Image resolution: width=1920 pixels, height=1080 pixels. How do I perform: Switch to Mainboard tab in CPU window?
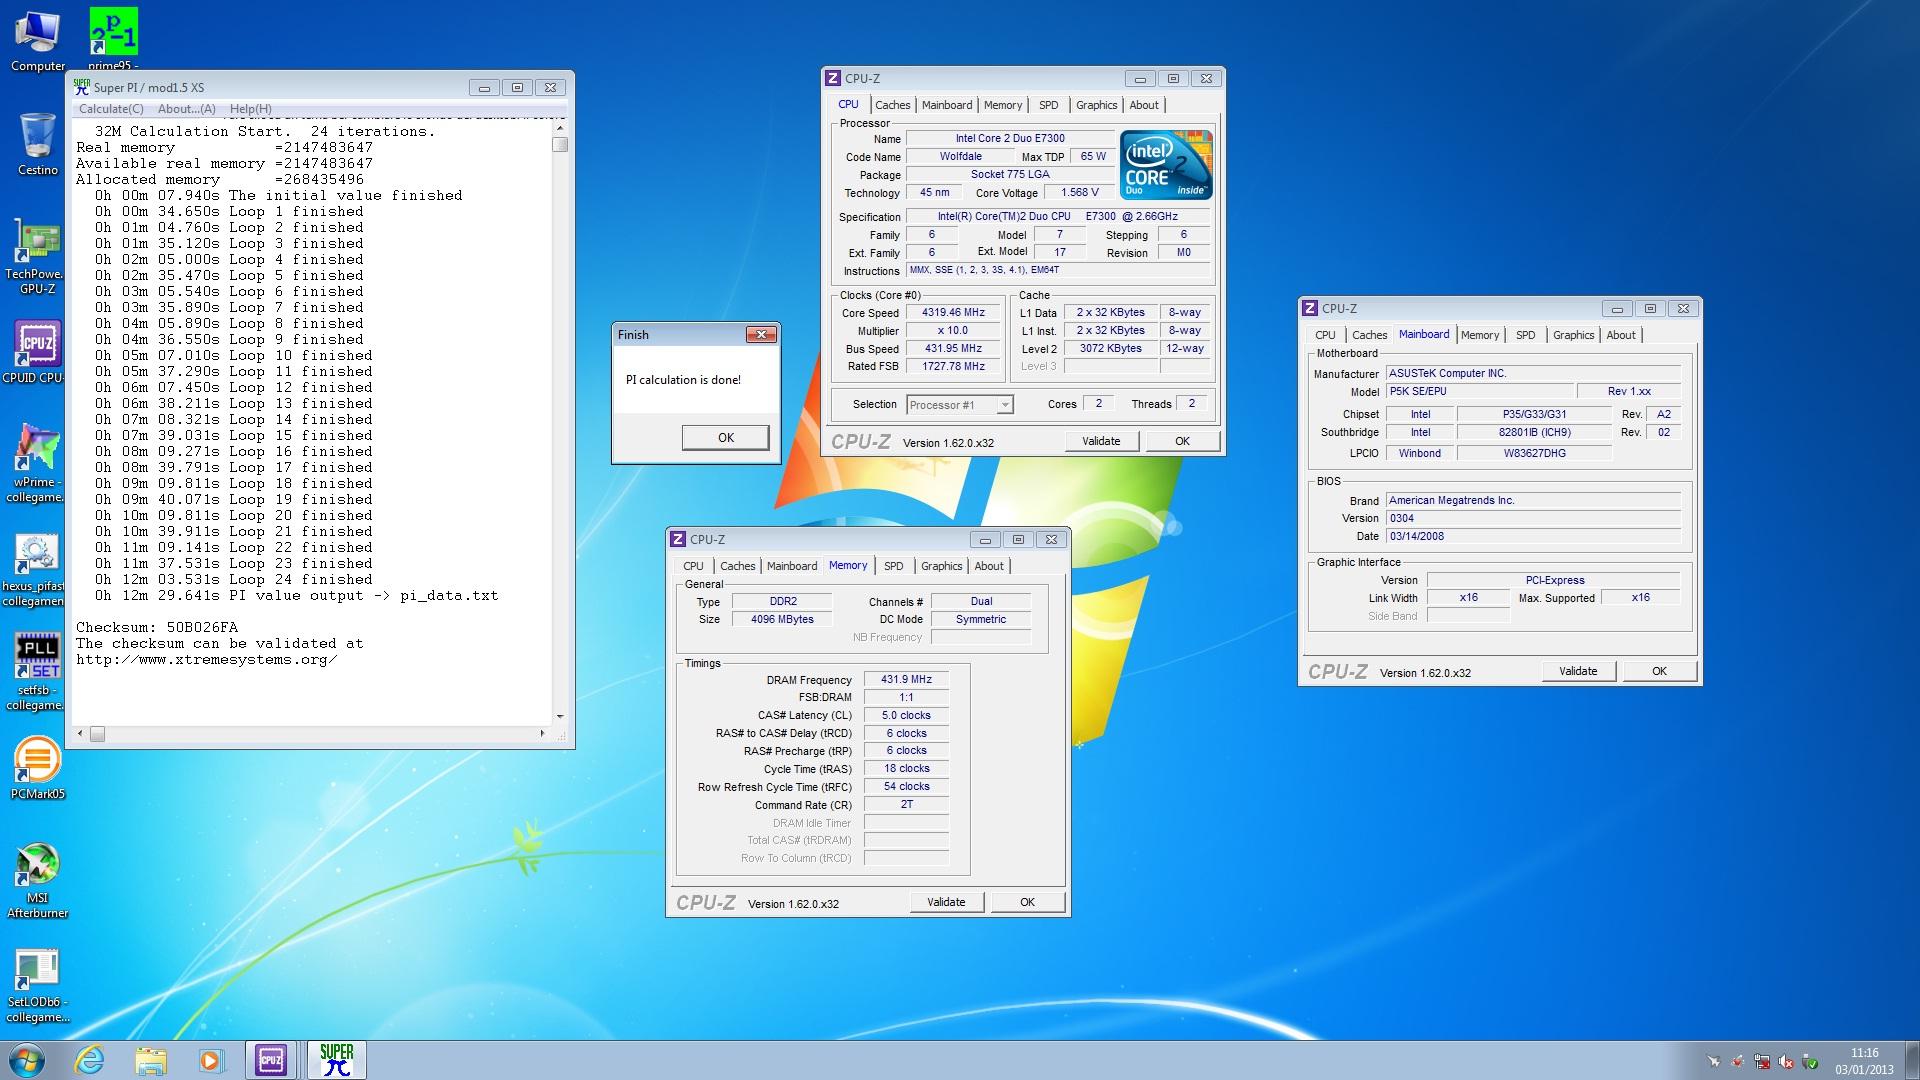[x=947, y=105]
